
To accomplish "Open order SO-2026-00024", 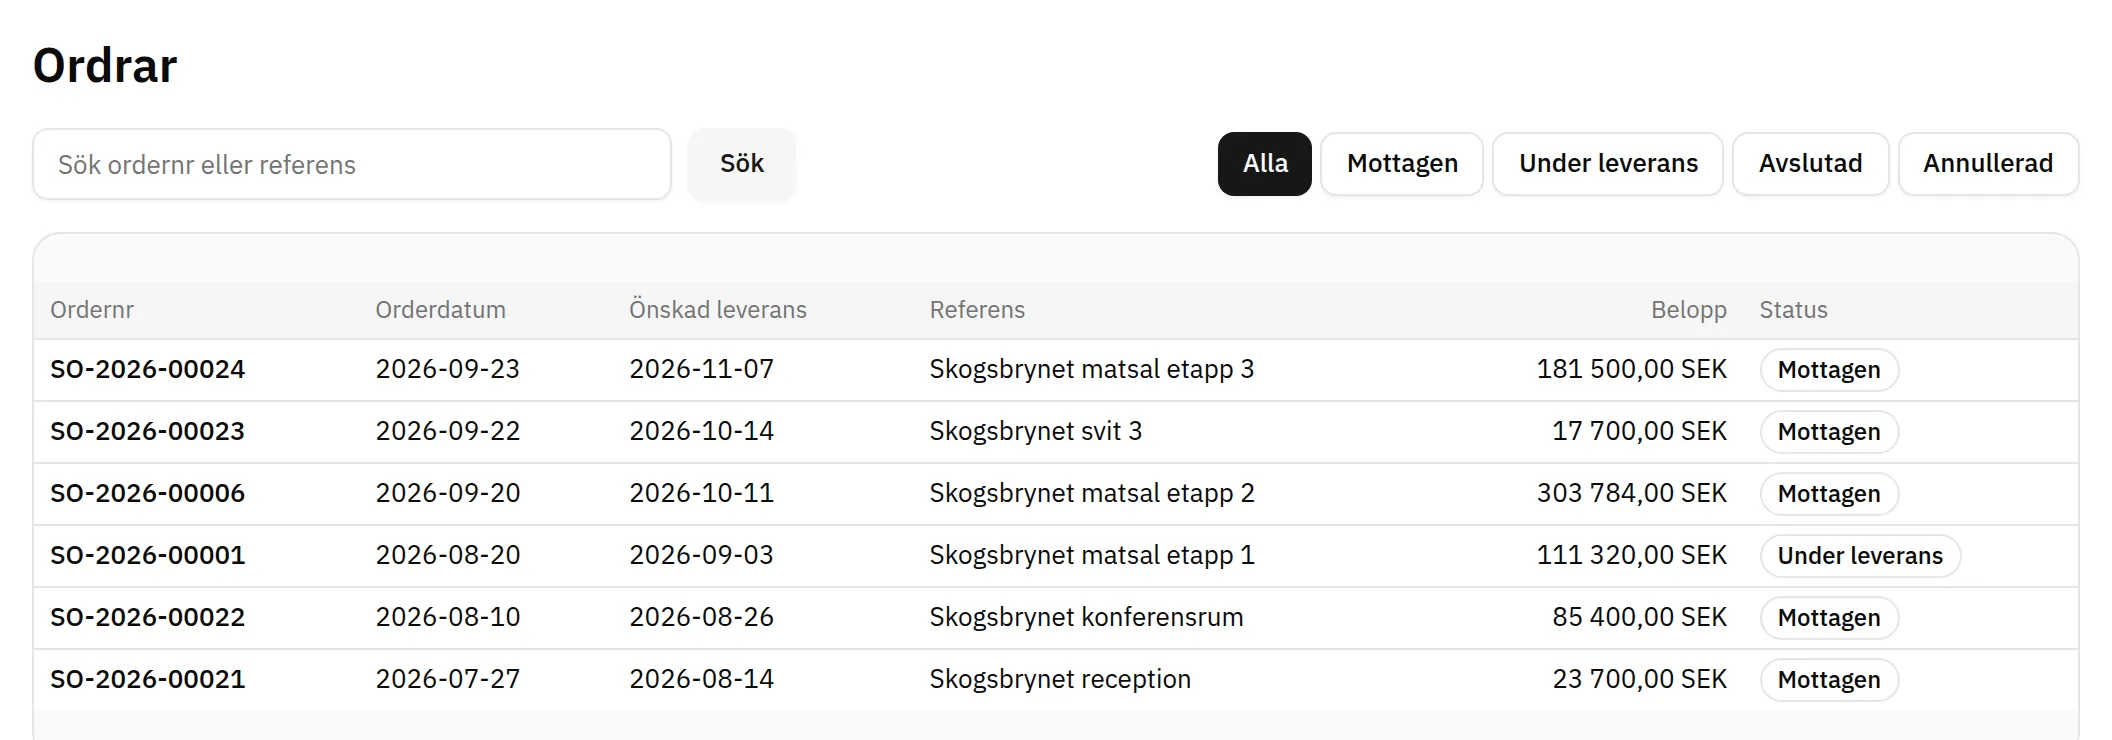I will point(148,370).
